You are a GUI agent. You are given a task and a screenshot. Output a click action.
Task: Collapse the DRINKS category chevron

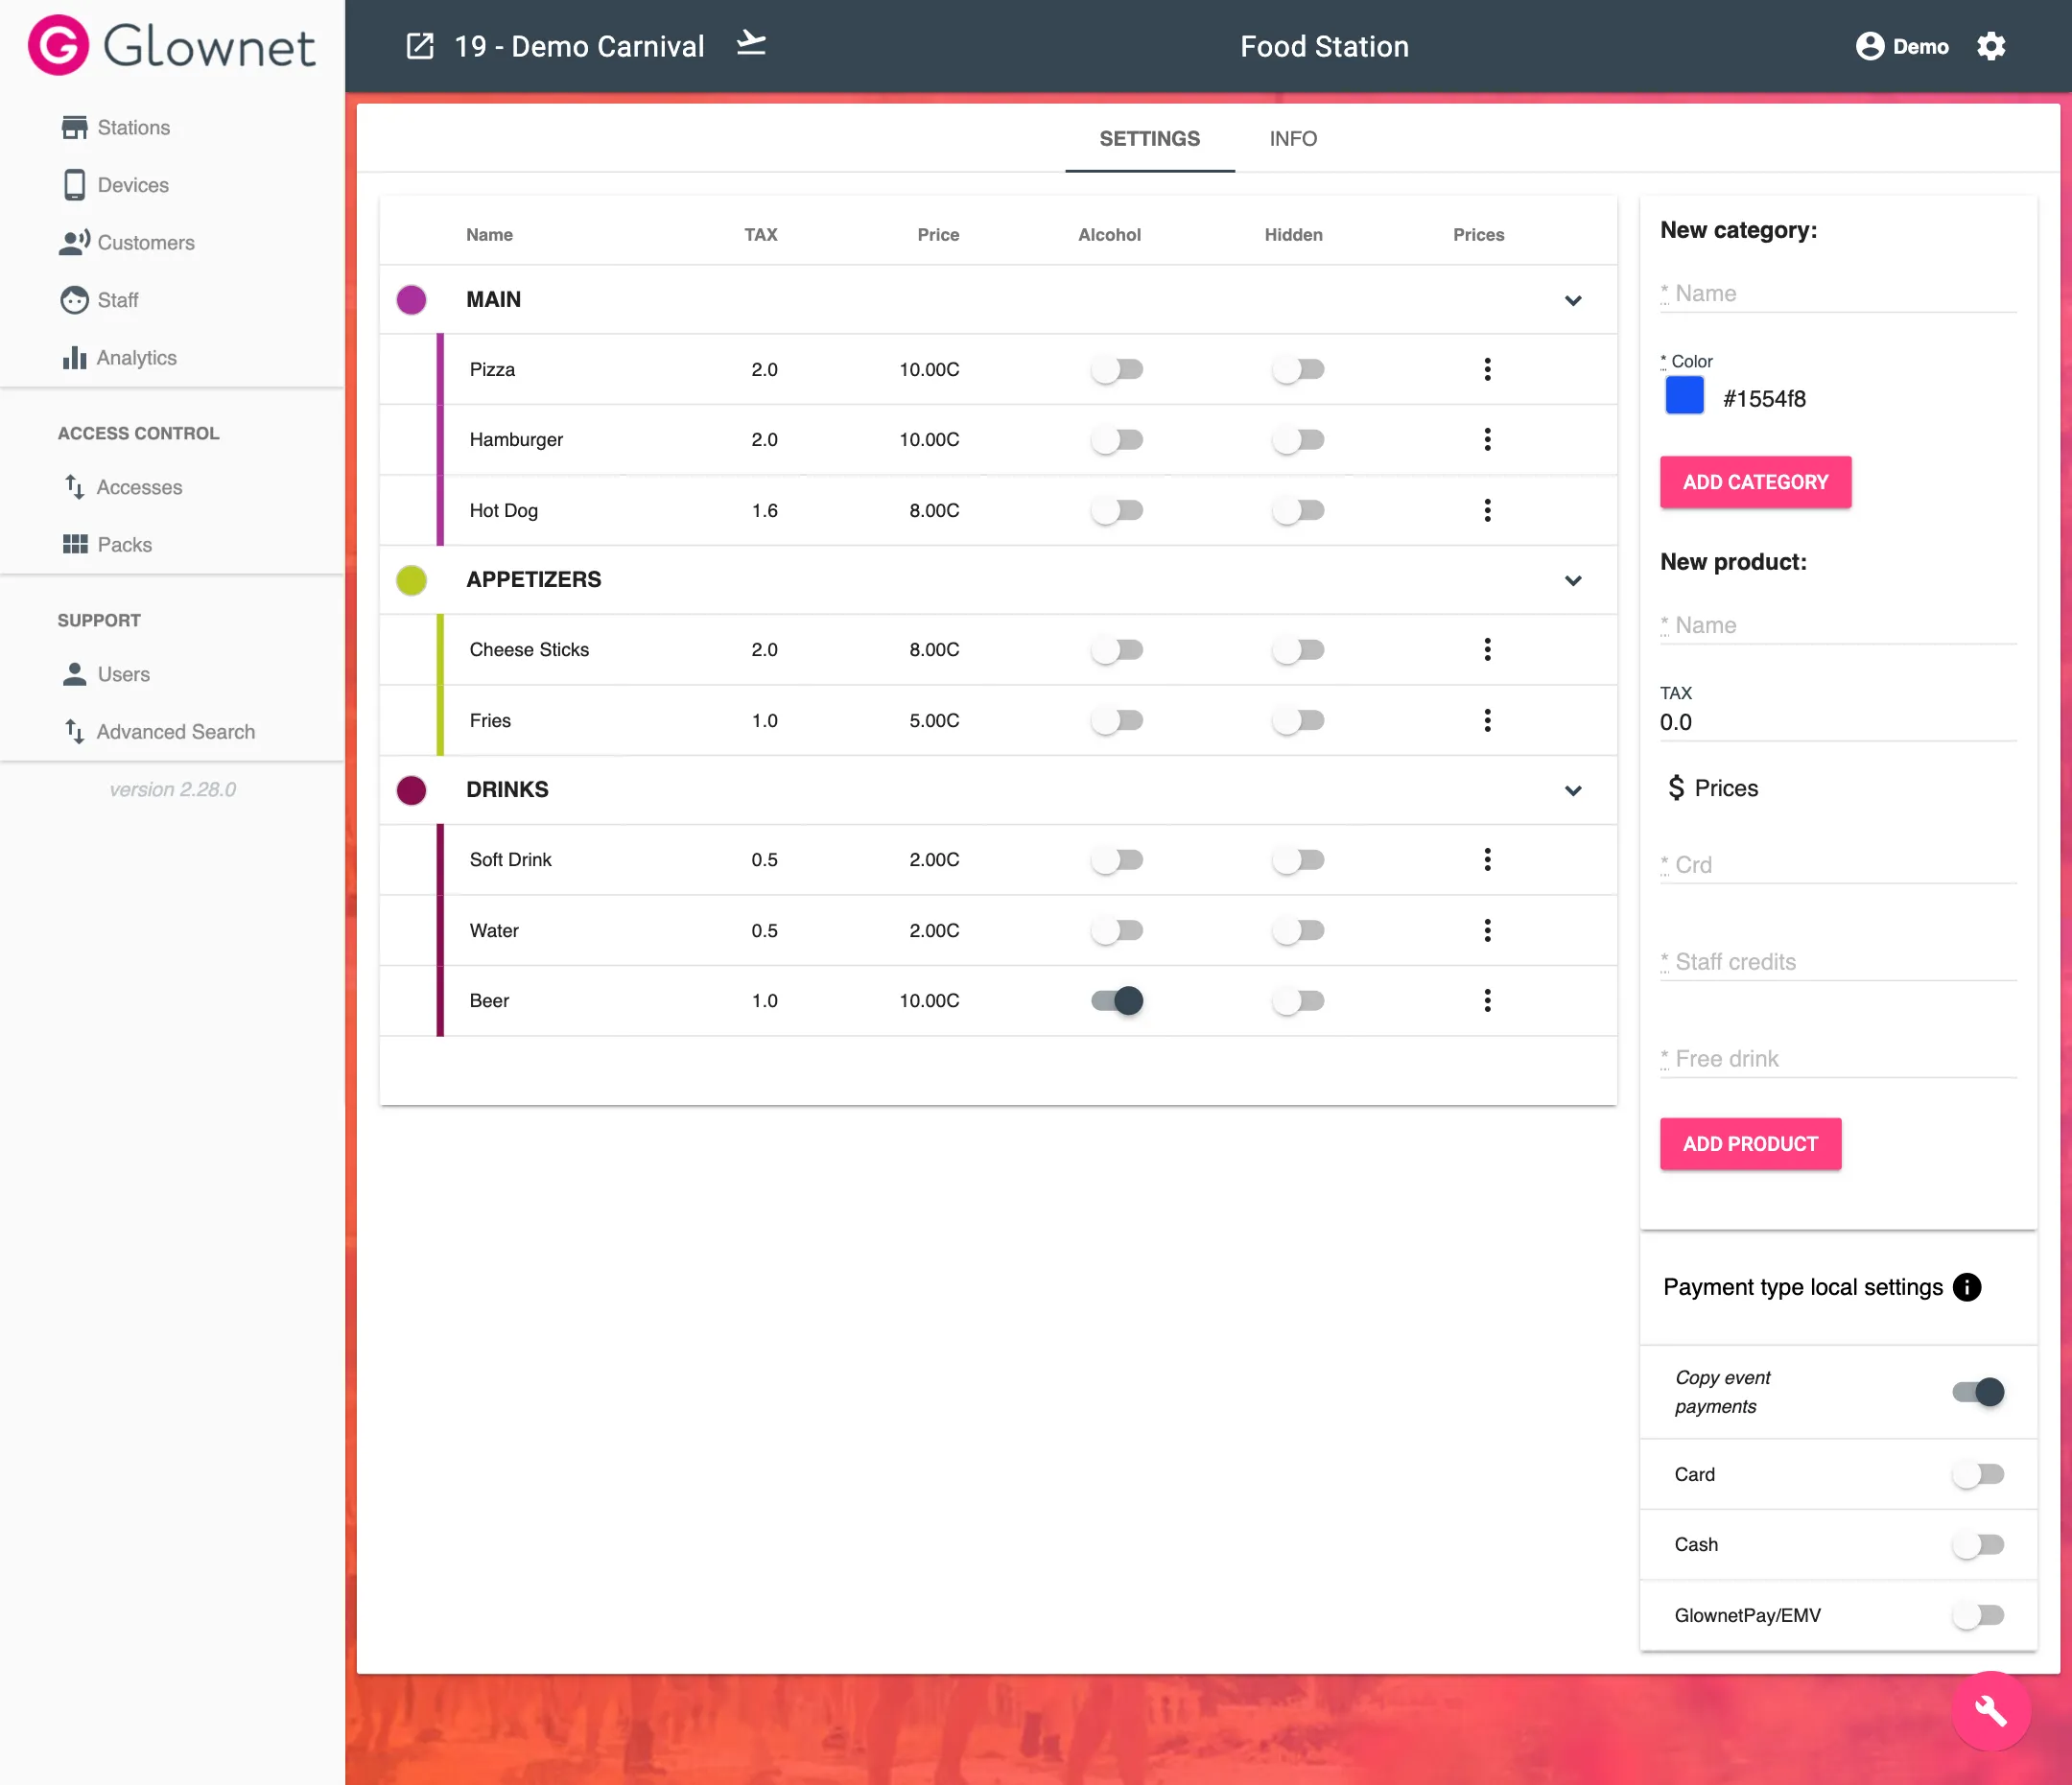pos(1573,790)
